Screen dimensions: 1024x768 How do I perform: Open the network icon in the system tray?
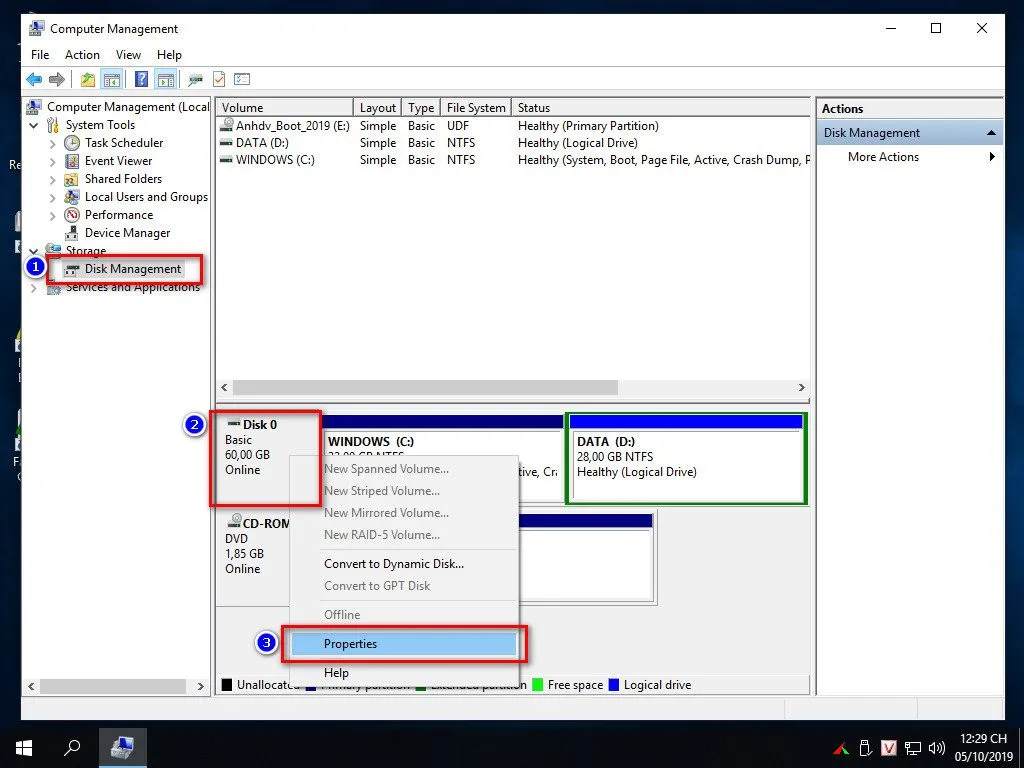pos(912,748)
